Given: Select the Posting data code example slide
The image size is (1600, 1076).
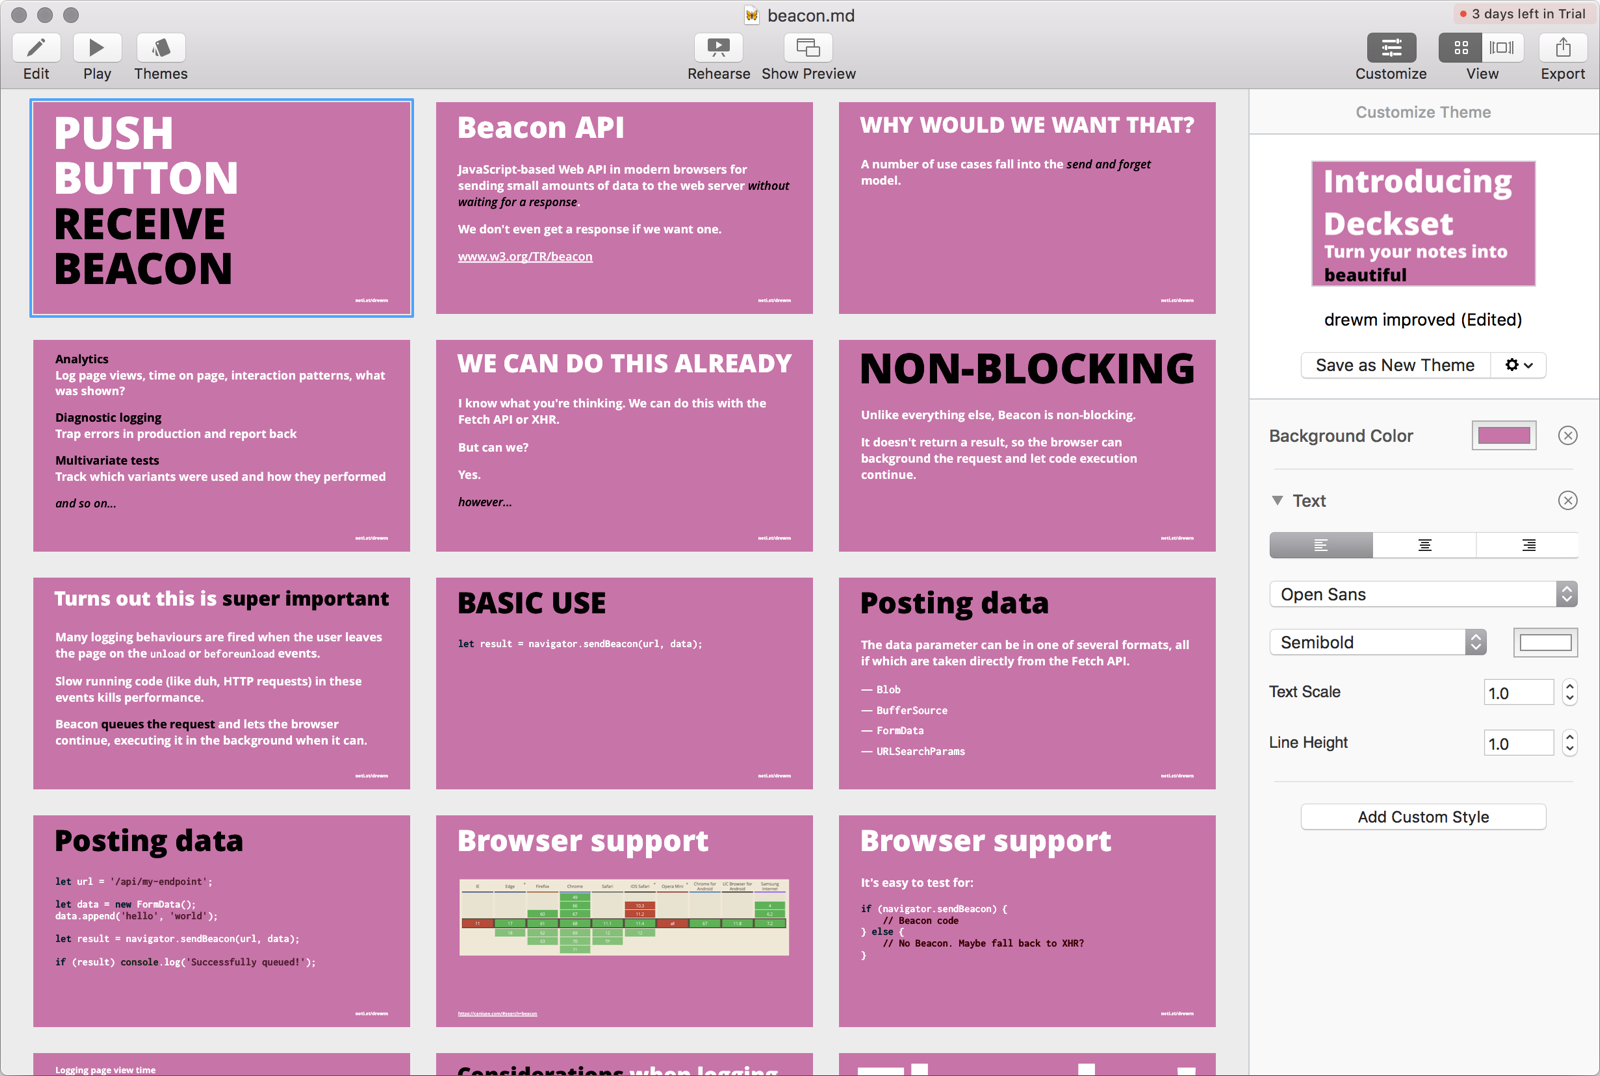Looking at the screenshot, I should pyautogui.click(x=222, y=921).
